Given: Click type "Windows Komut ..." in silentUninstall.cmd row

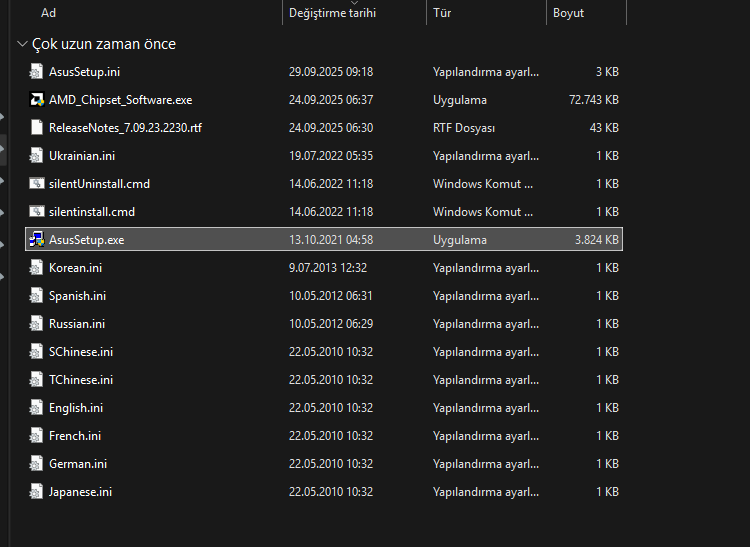Looking at the screenshot, I should click(483, 184).
